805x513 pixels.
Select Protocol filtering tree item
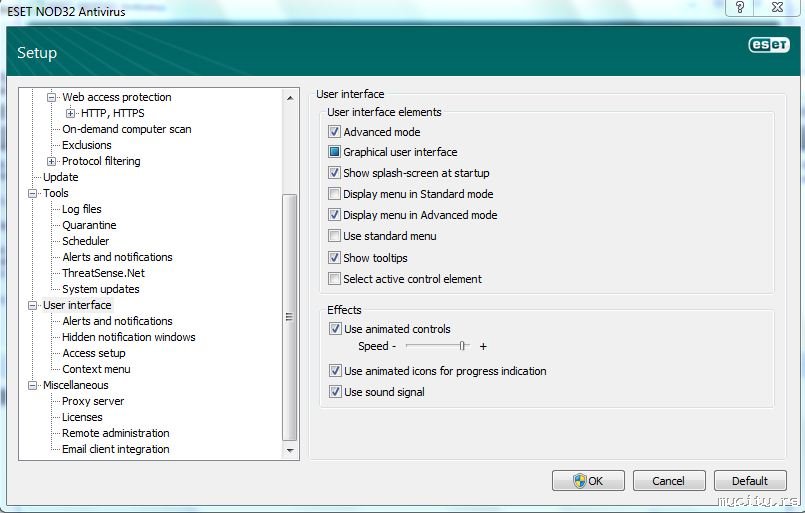(101, 161)
